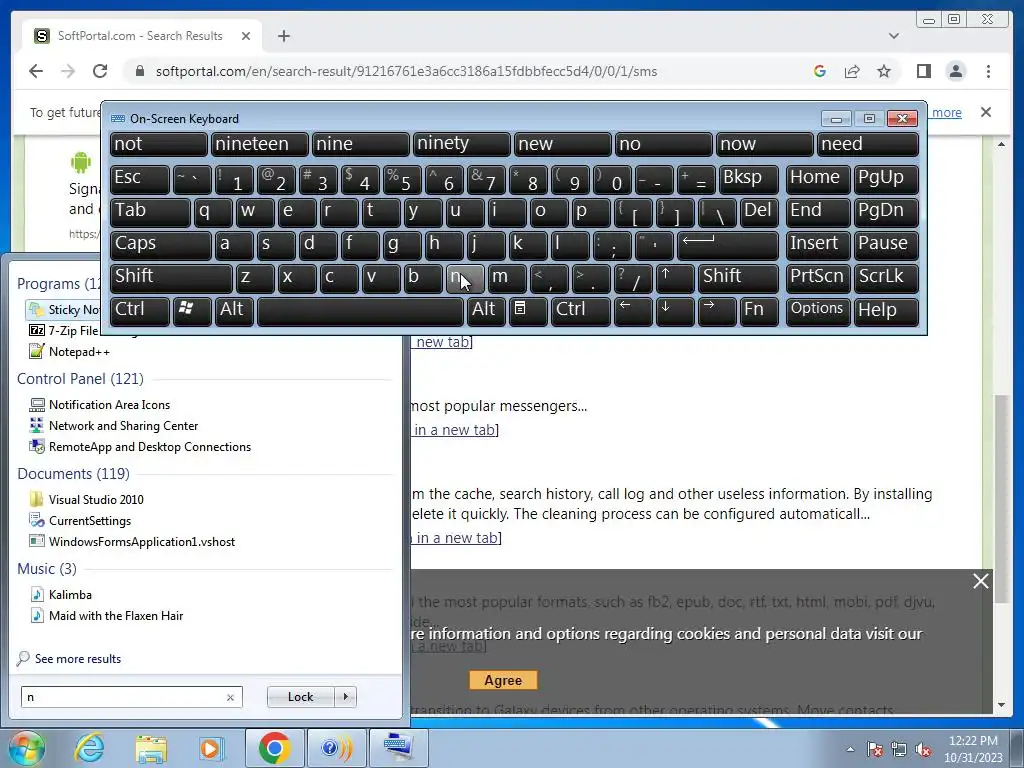1024x768 pixels.
Task: Switch to Chrome on the taskbar
Action: (x=274, y=748)
